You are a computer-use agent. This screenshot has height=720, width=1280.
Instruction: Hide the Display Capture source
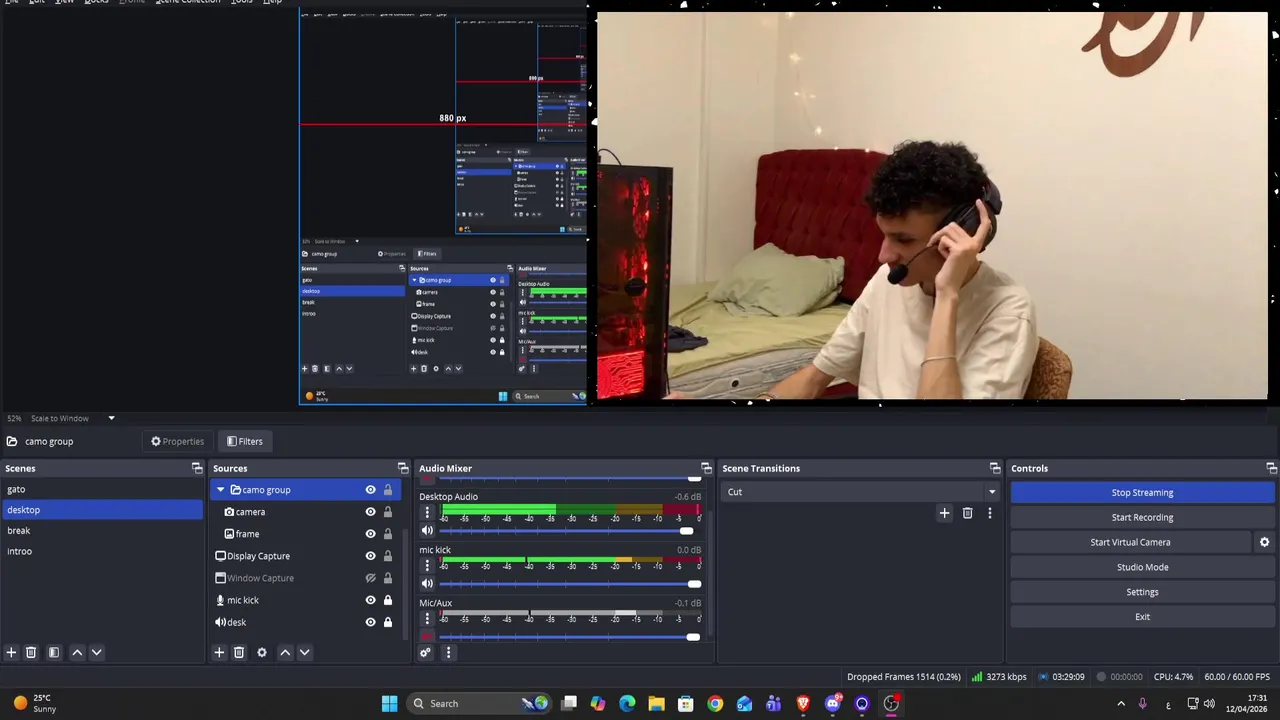370,556
